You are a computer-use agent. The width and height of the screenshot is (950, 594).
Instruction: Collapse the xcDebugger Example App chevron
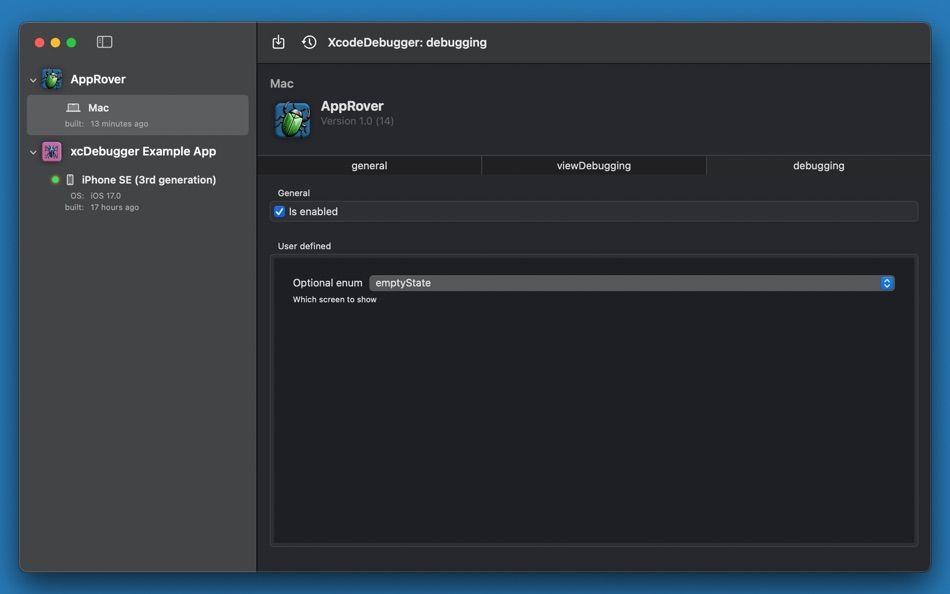pyautogui.click(x=33, y=152)
